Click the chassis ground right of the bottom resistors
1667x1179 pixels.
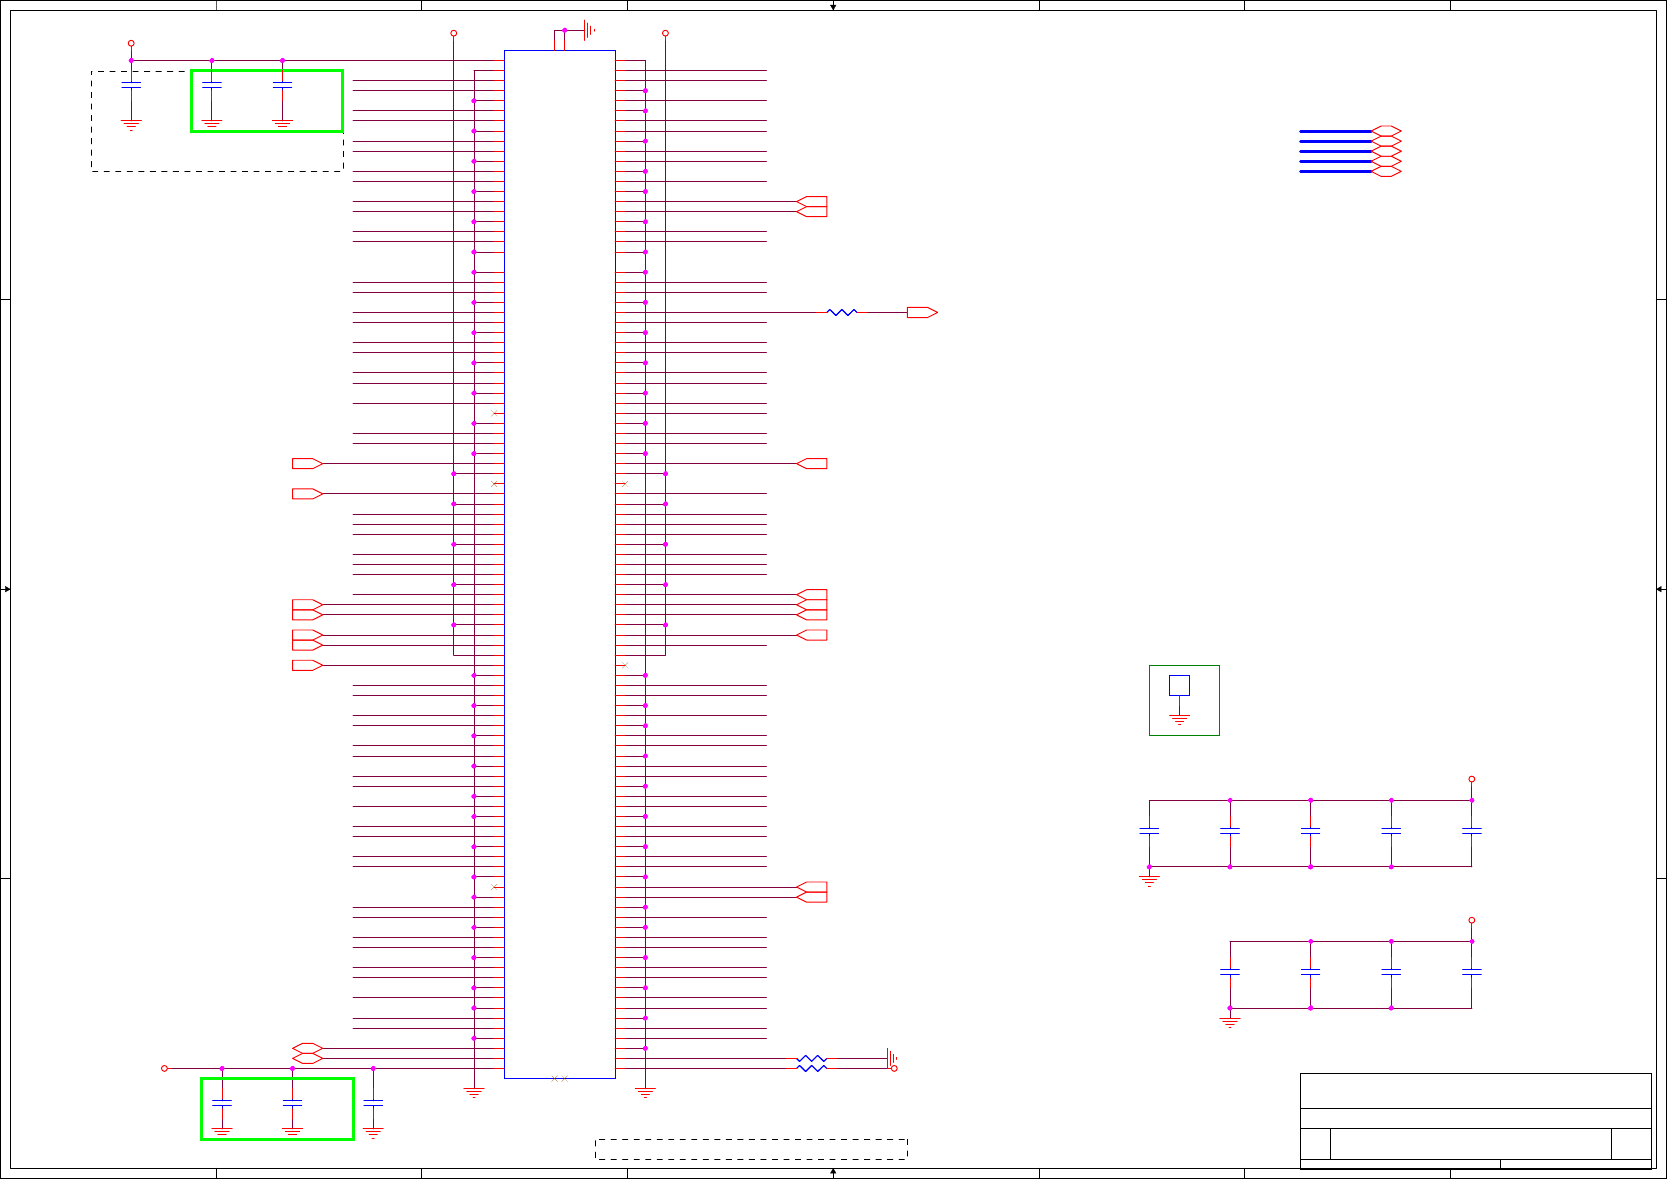891,1058
